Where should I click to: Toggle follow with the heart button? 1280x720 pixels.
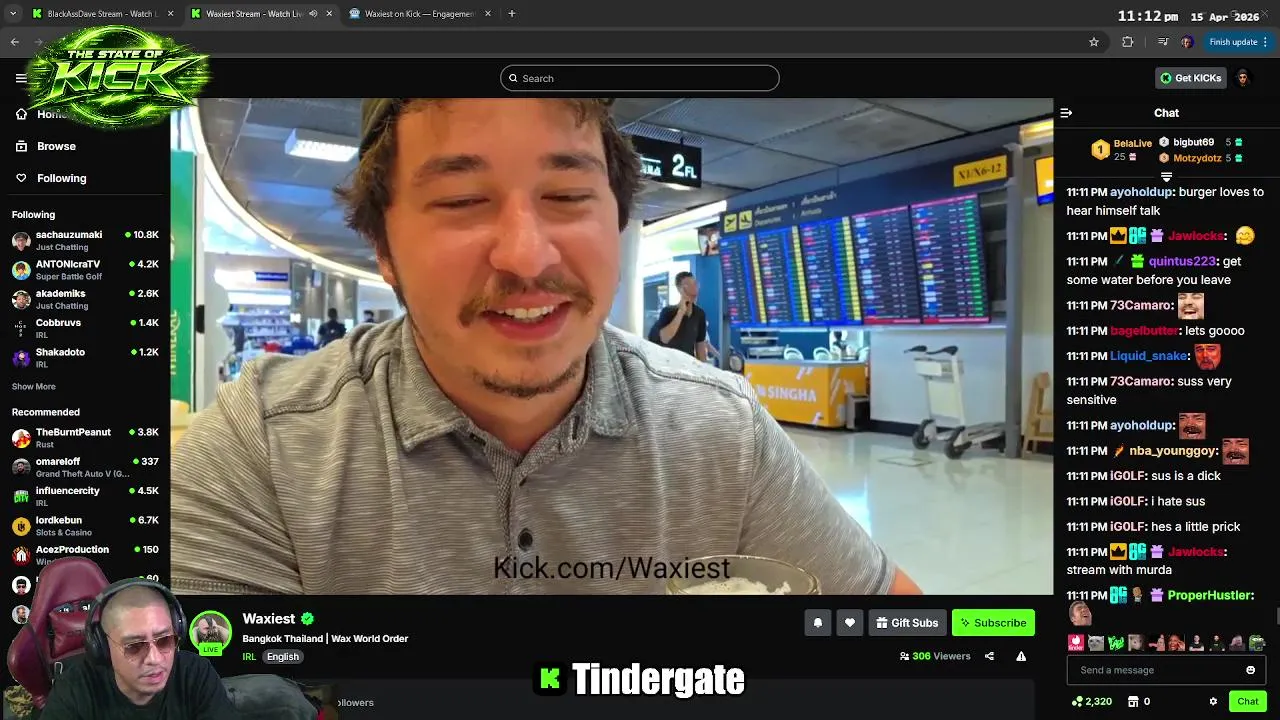(x=850, y=623)
